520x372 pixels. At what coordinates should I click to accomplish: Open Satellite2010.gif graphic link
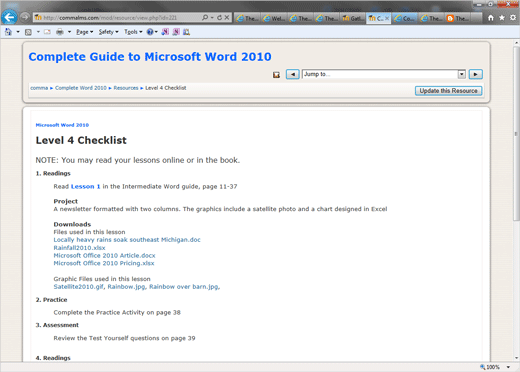[78, 287]
